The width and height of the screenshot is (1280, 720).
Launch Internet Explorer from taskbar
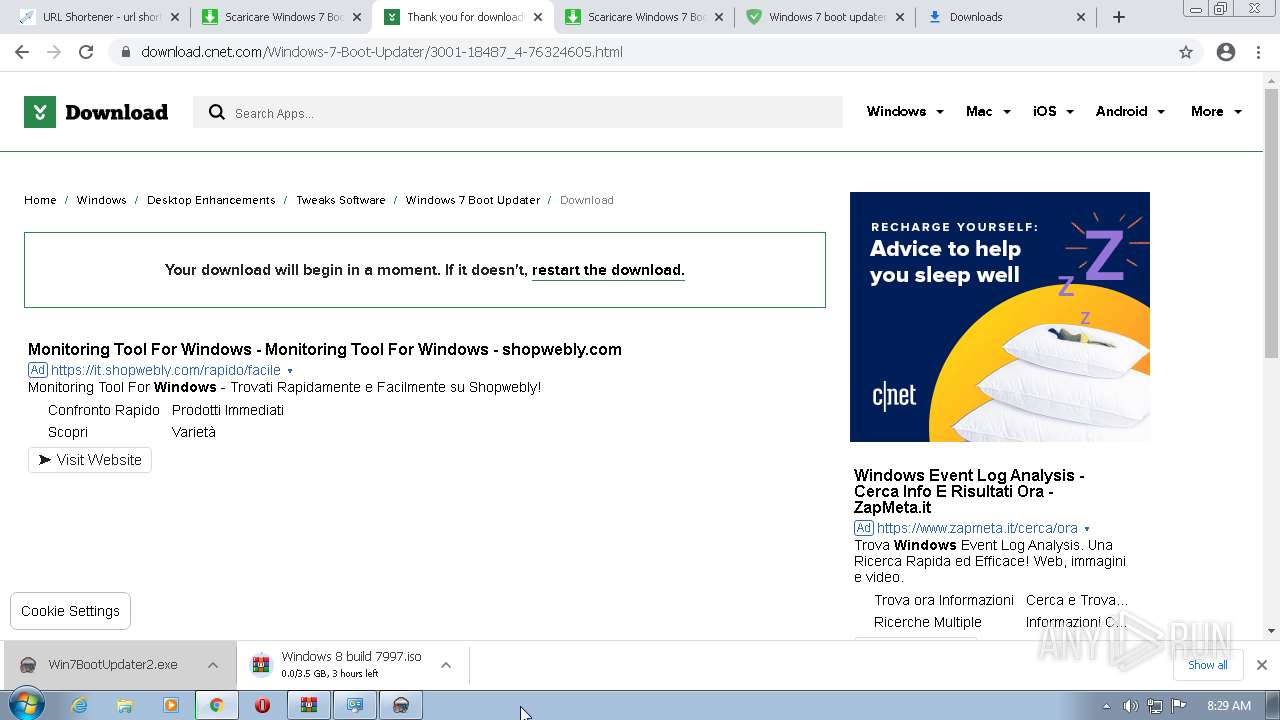coord(79,705)
